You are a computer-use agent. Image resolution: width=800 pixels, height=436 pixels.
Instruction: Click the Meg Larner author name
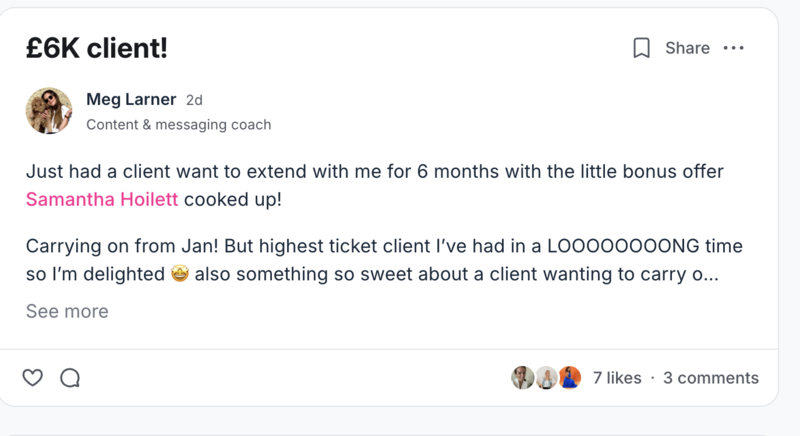coord(131,99)
